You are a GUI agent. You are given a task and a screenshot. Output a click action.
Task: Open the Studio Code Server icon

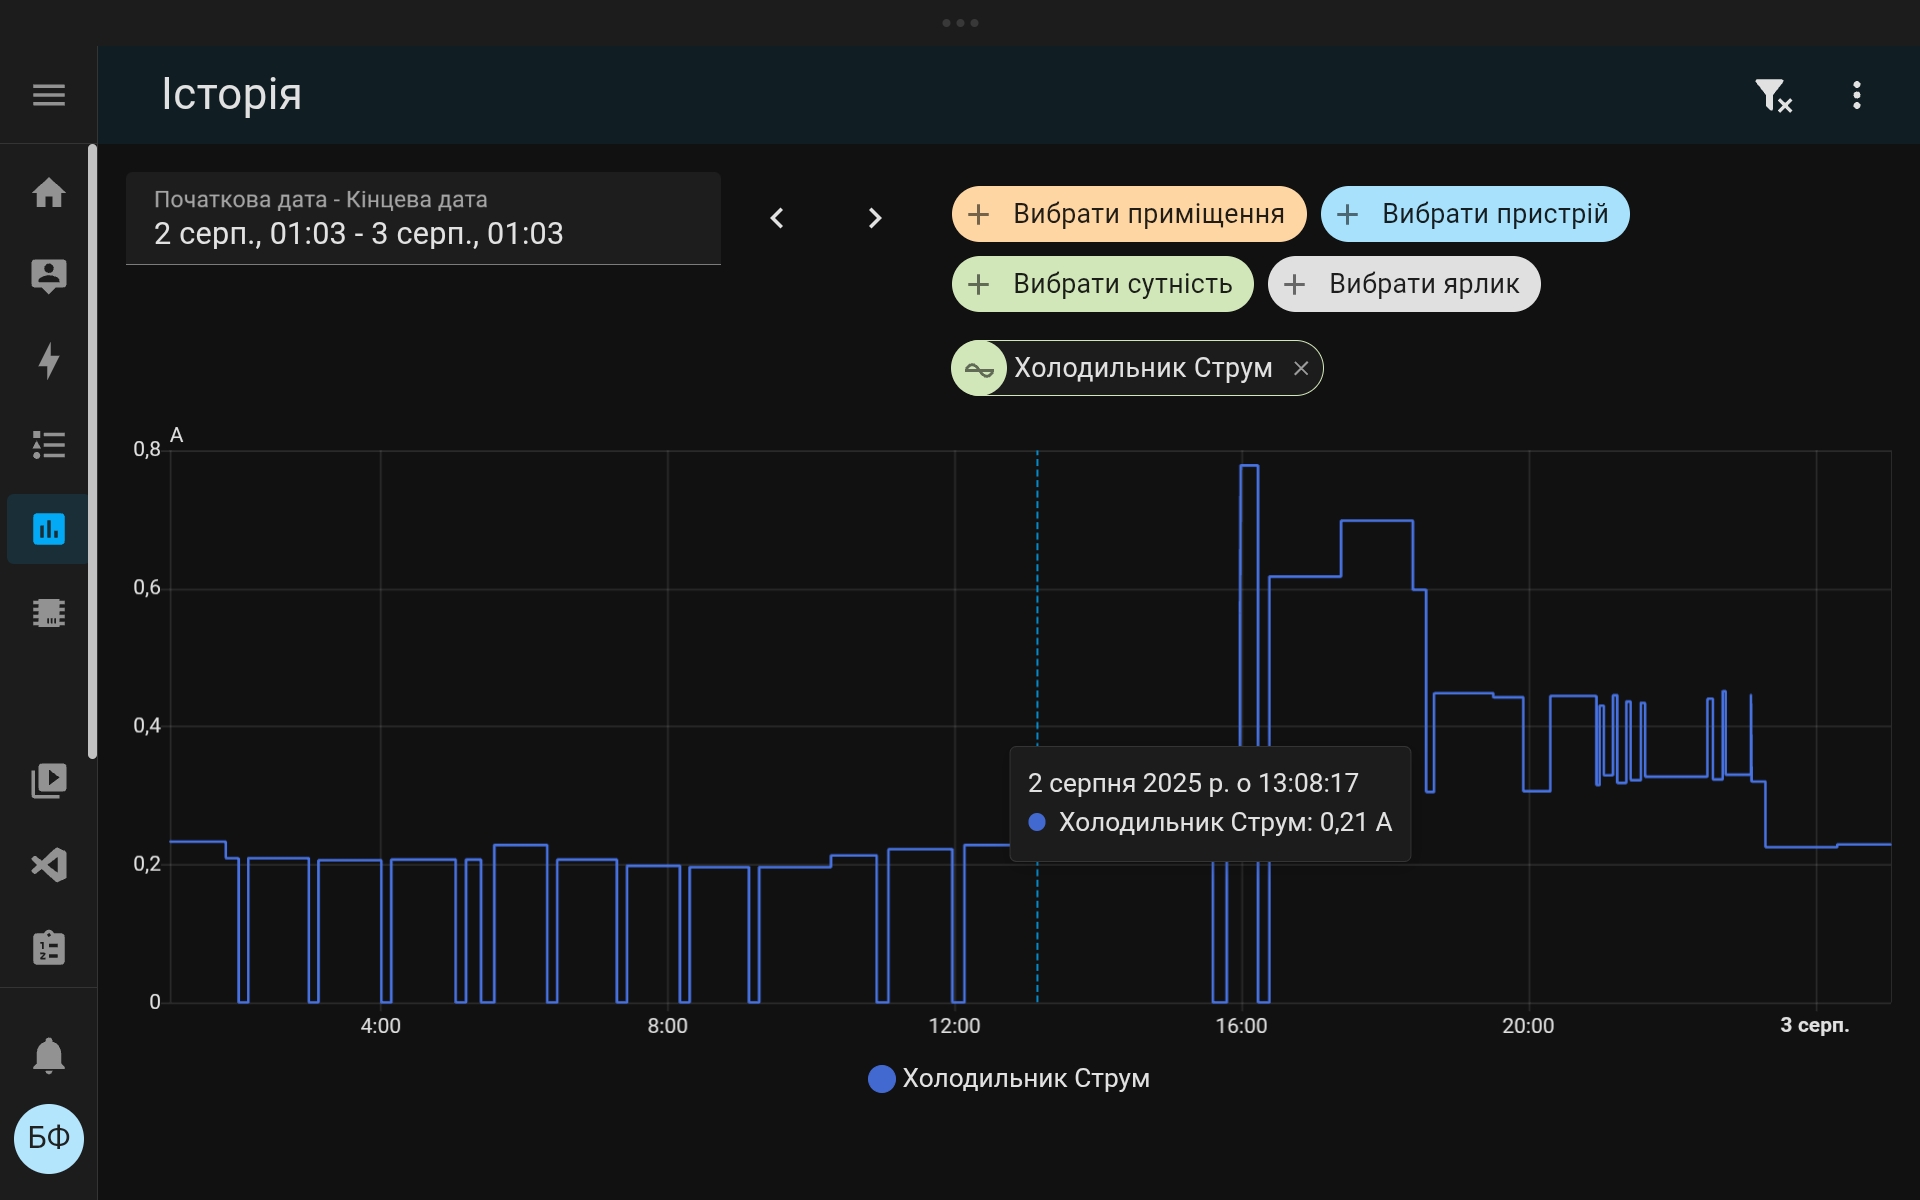tap(48, 864)
